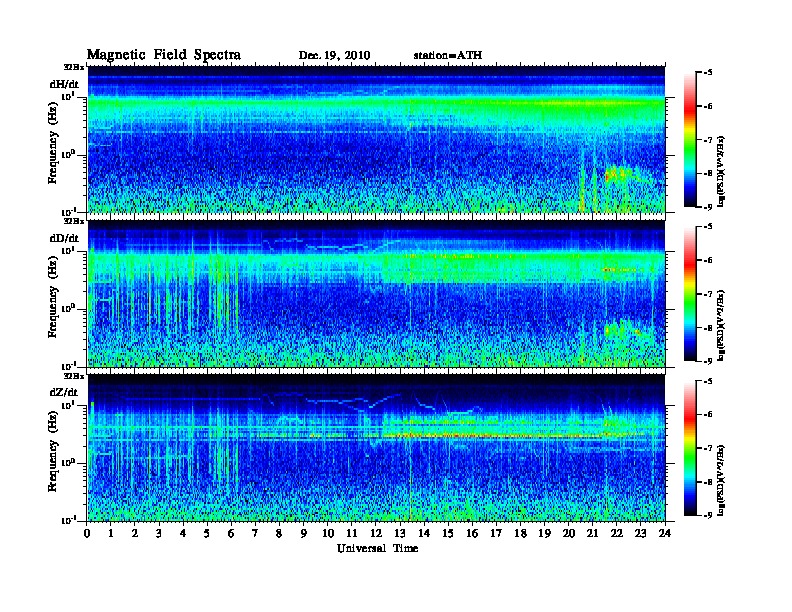Image resolution: width=792 pixels, height=612 pixels.
Task: Click inside the dZ/dt spectrogram plot
Action: 376,448
